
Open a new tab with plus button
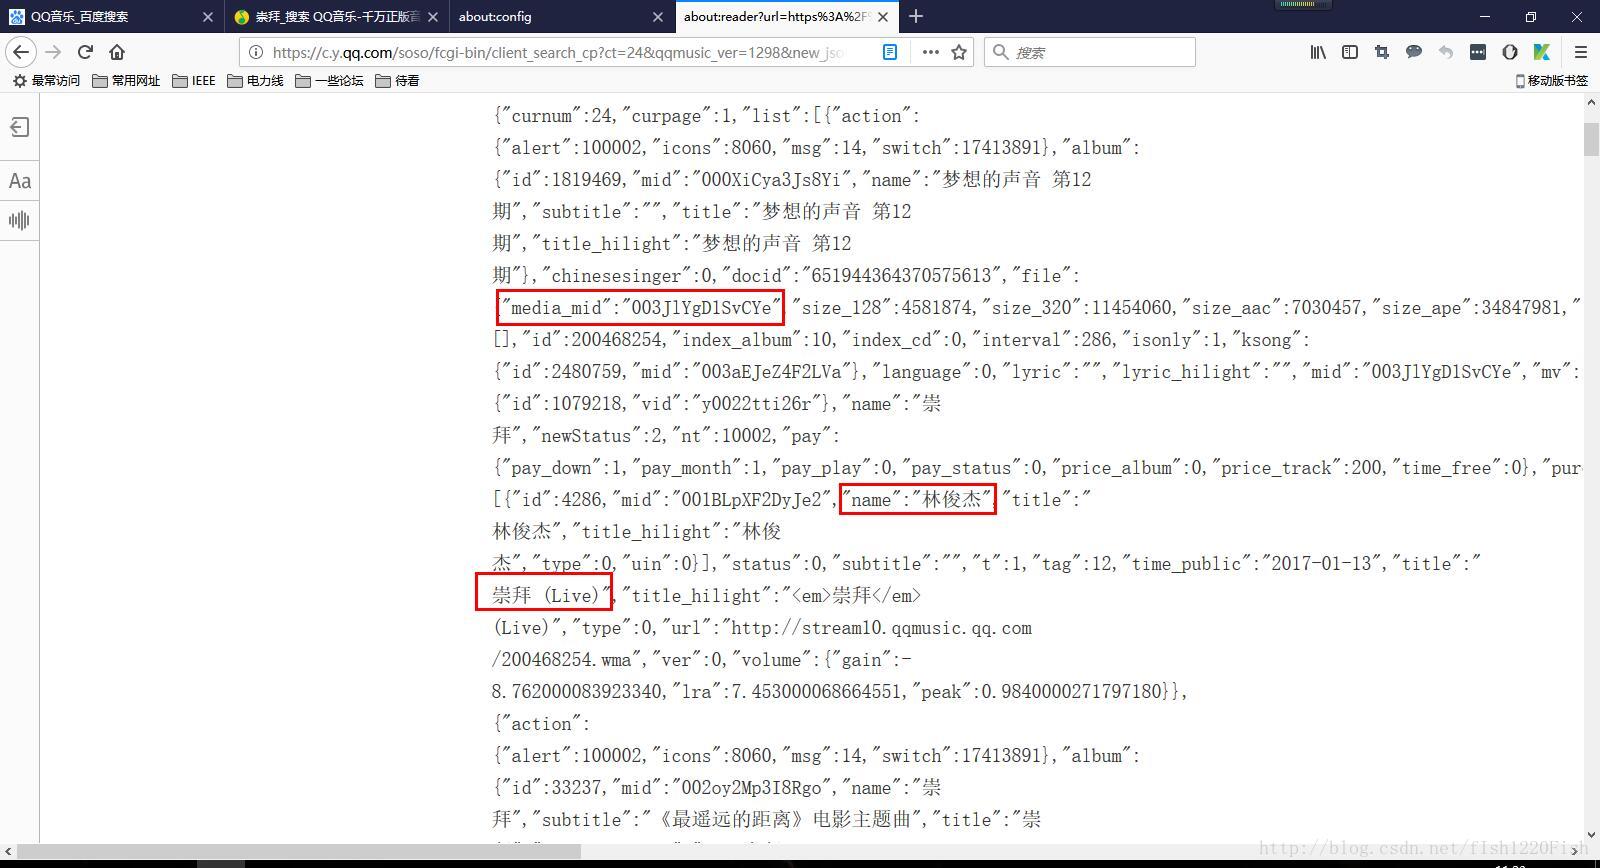point(916,16)
